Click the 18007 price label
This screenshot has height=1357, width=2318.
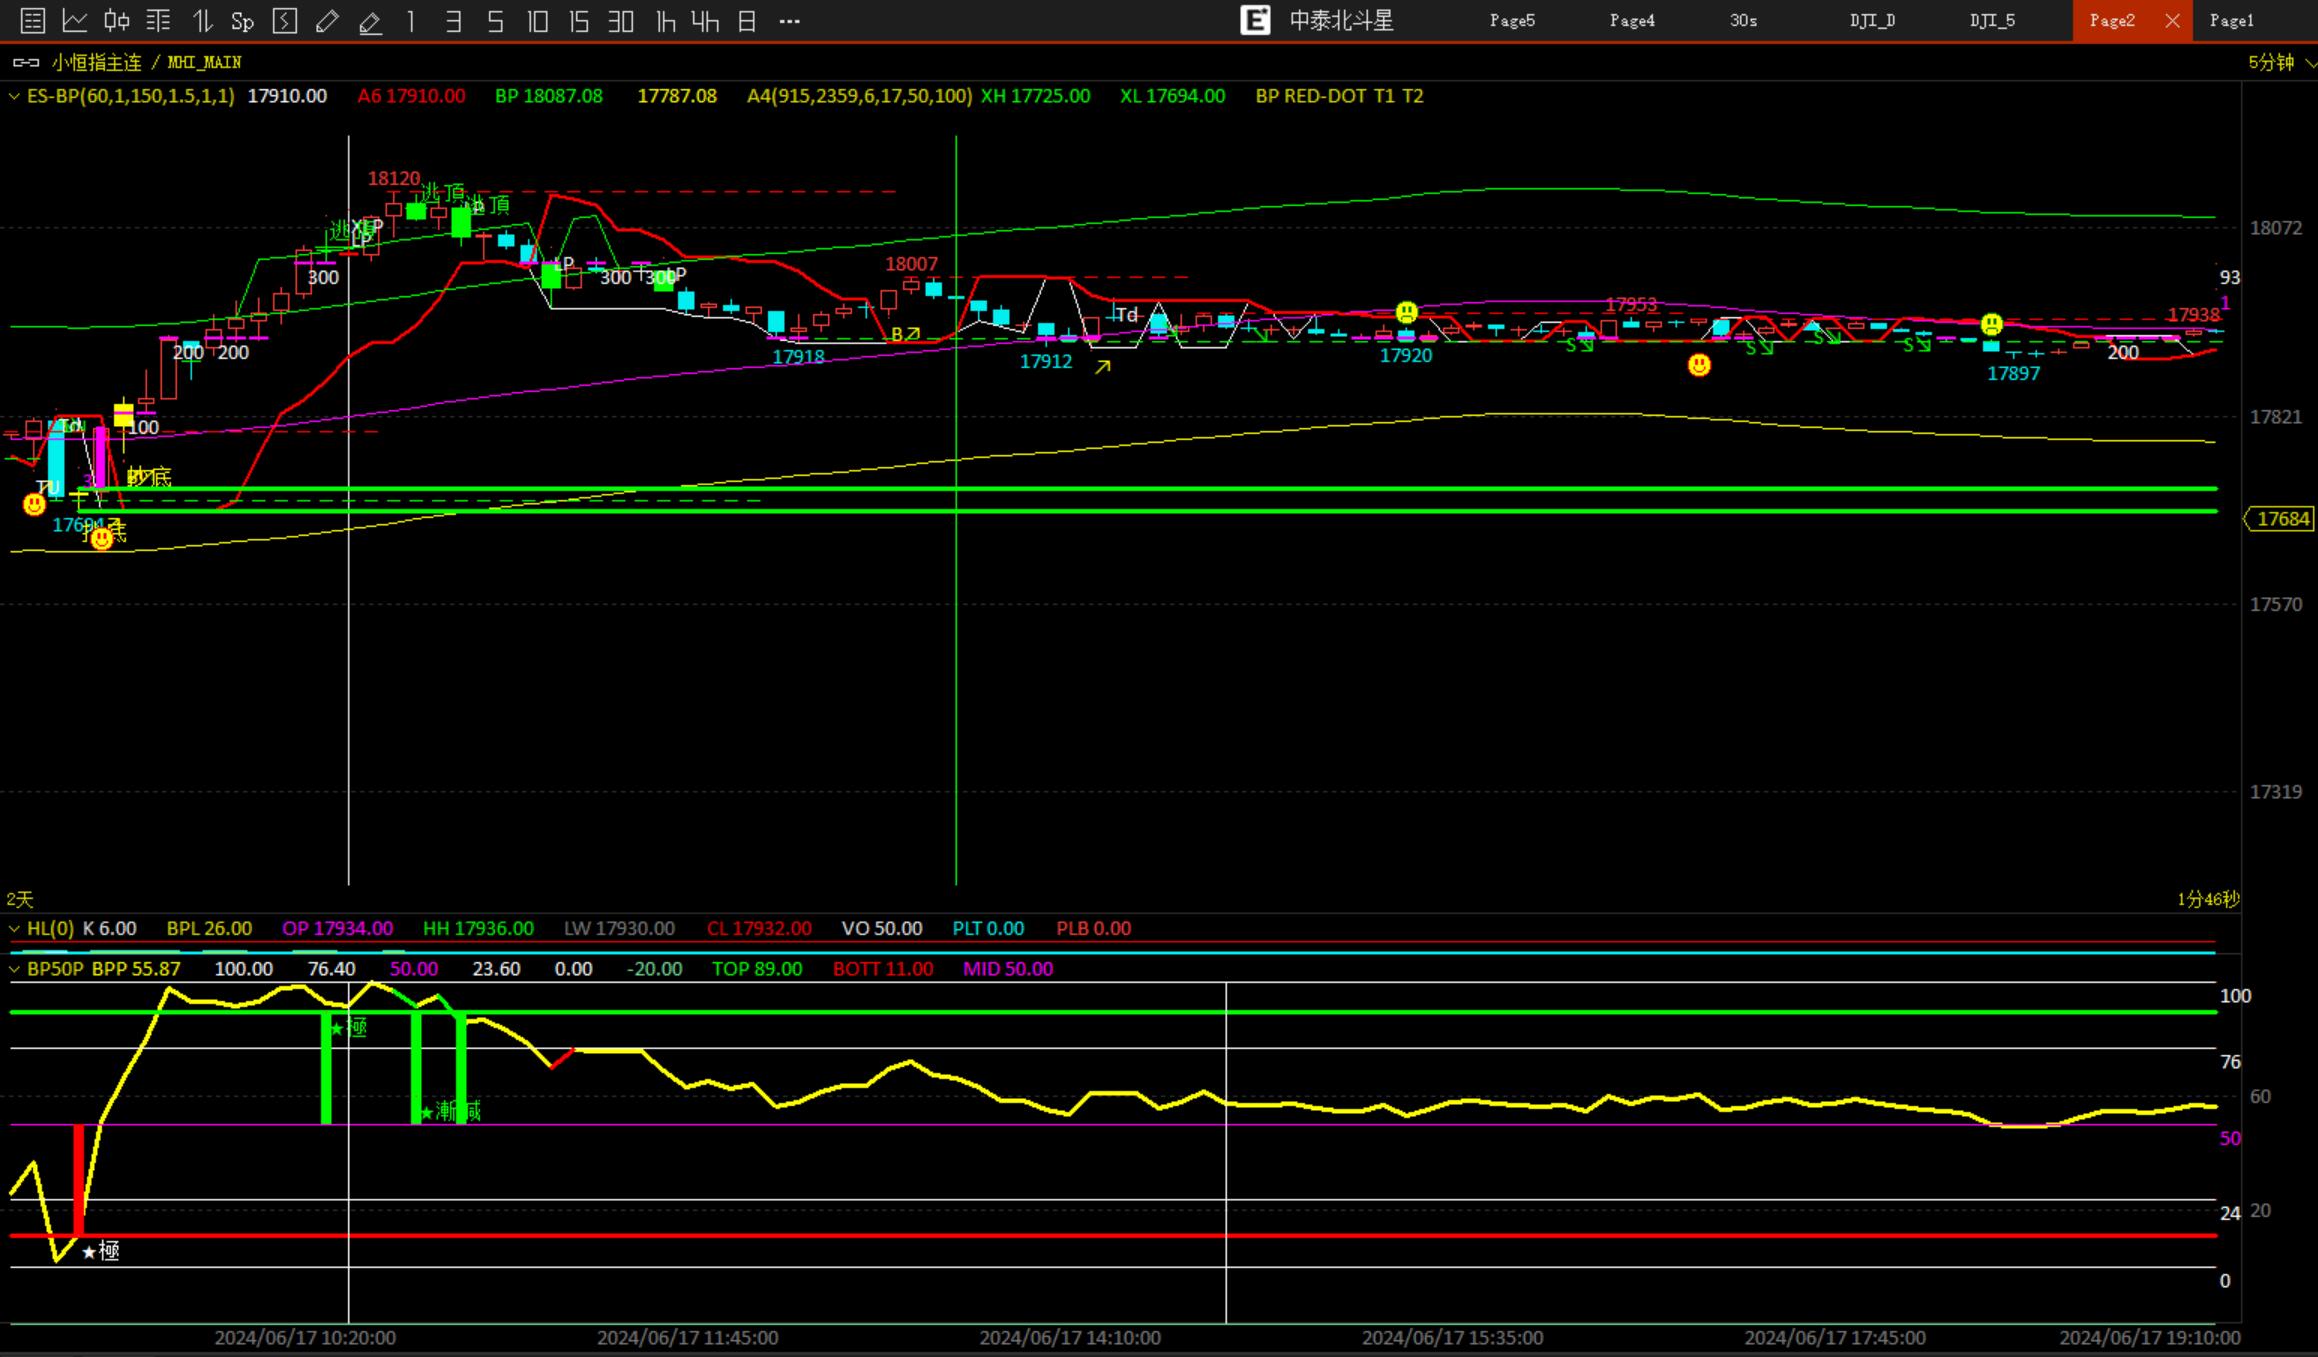911,264
